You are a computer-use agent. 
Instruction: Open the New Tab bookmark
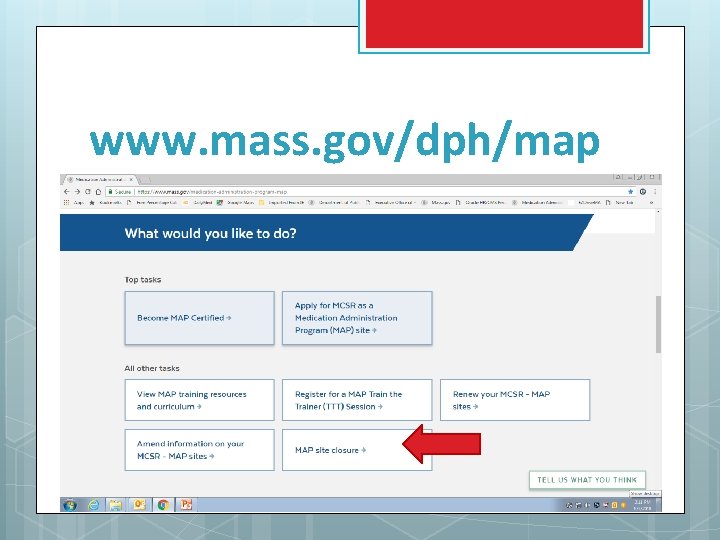[x=620, y=202]
